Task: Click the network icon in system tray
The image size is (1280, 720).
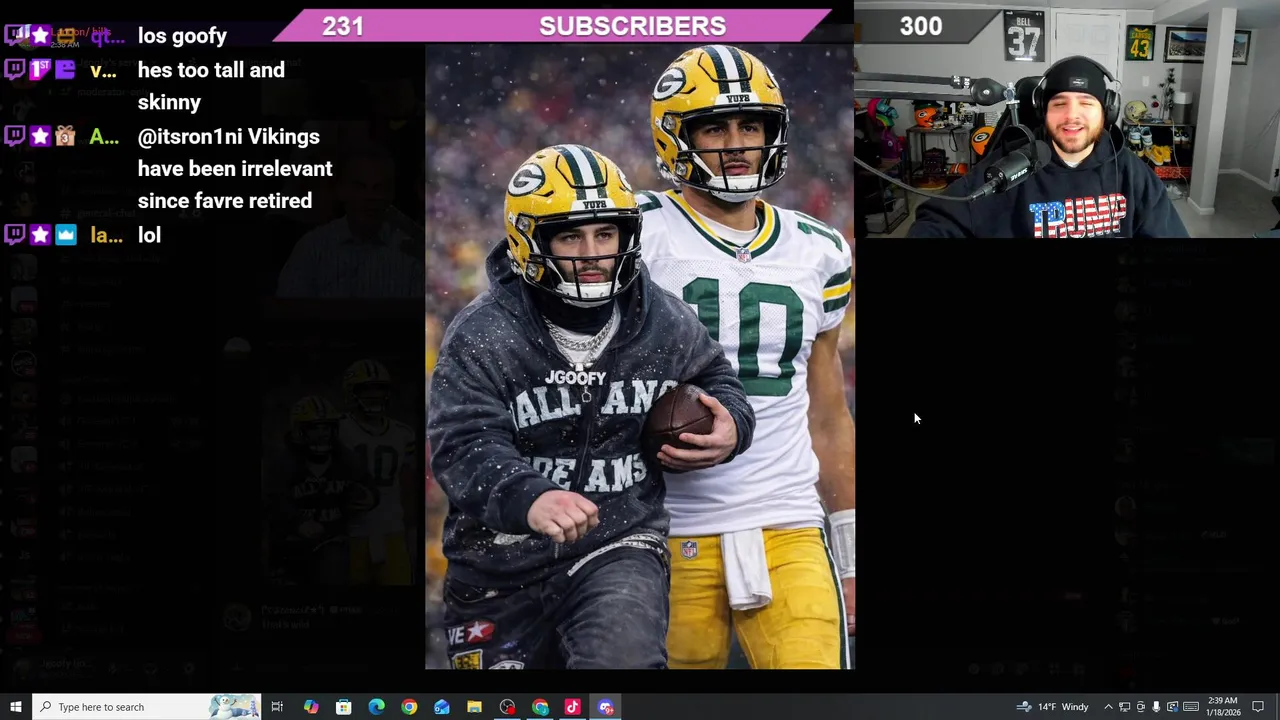Action: coord(1124,707)
